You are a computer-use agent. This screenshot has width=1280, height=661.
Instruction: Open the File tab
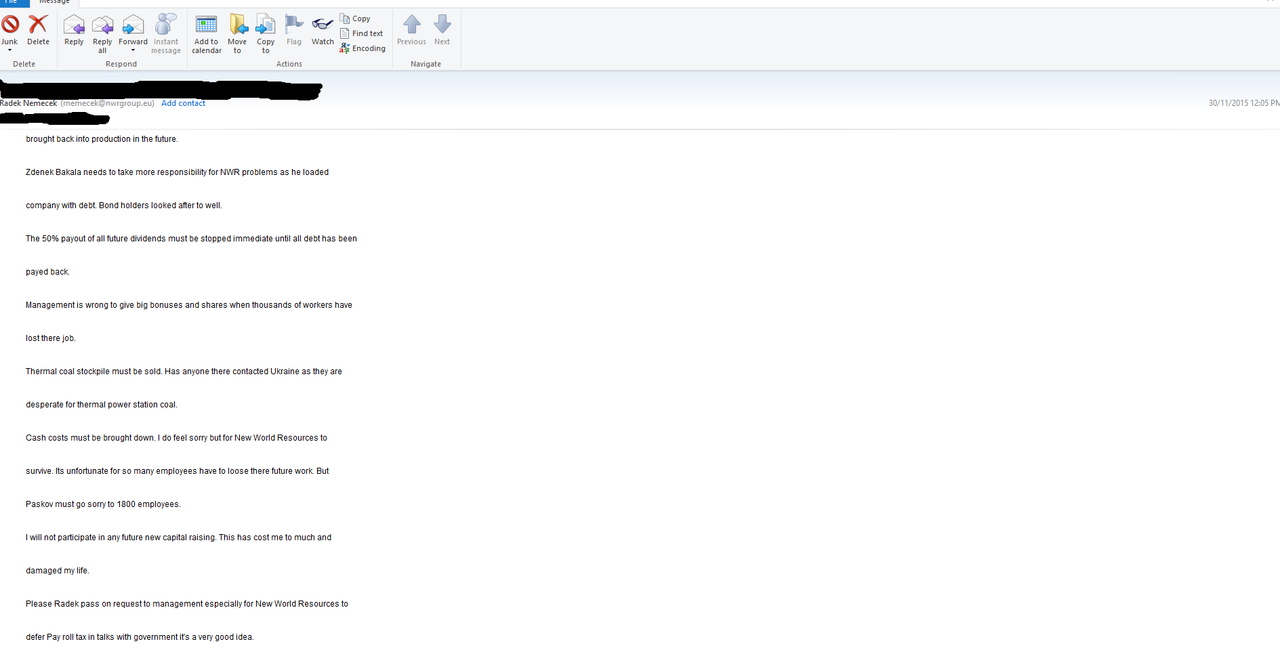(x=12, y=3)
